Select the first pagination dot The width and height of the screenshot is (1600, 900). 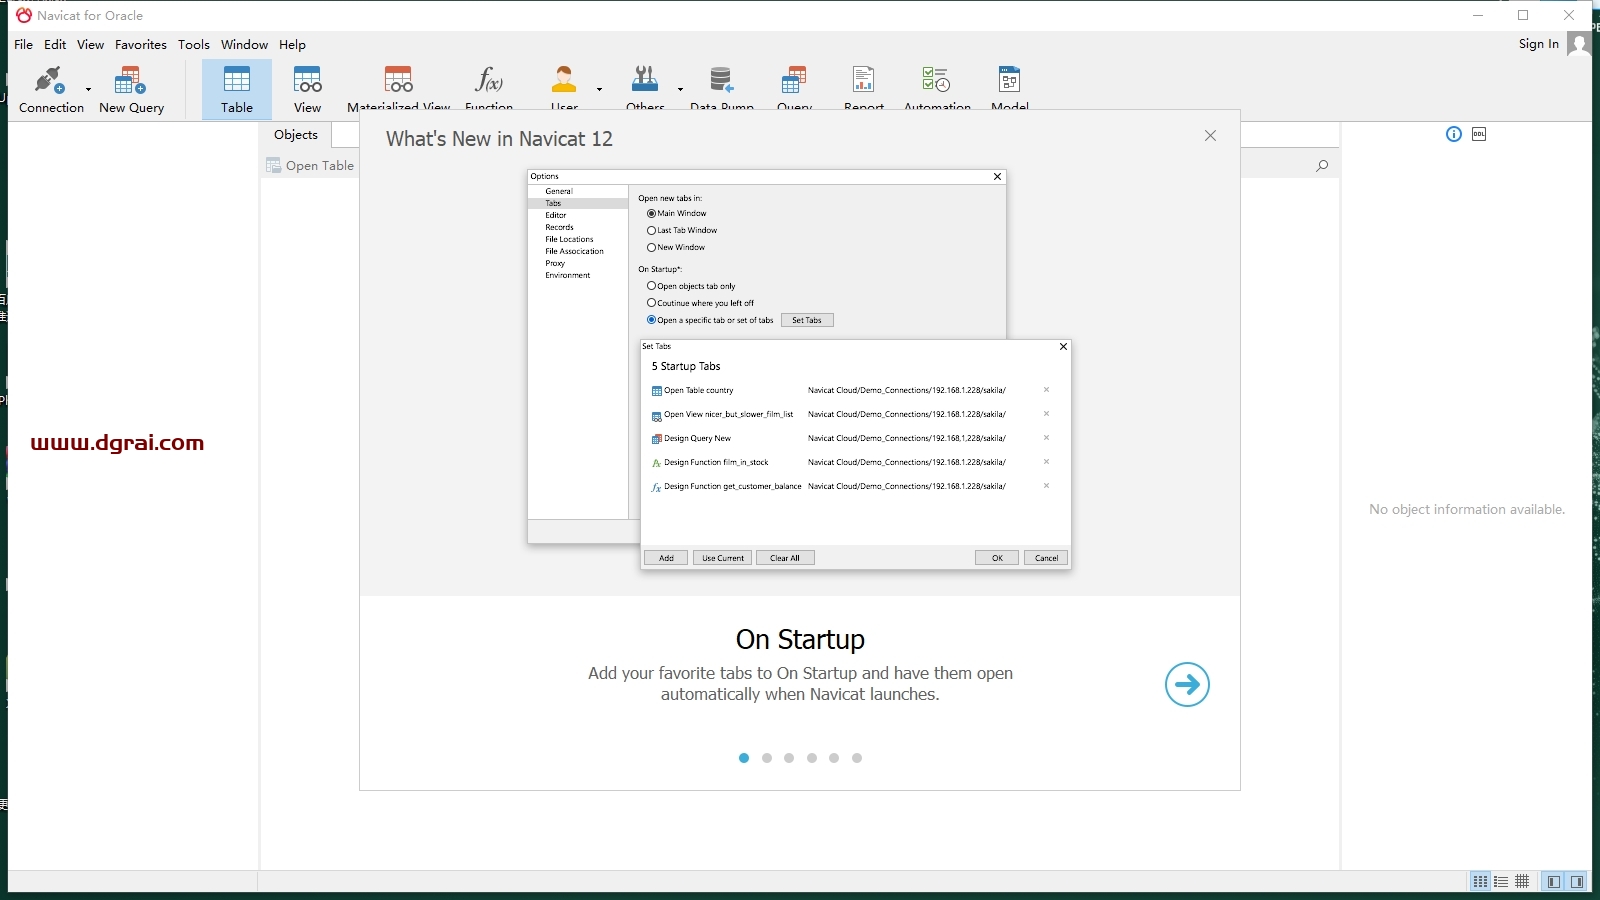[x=744, y=758]
